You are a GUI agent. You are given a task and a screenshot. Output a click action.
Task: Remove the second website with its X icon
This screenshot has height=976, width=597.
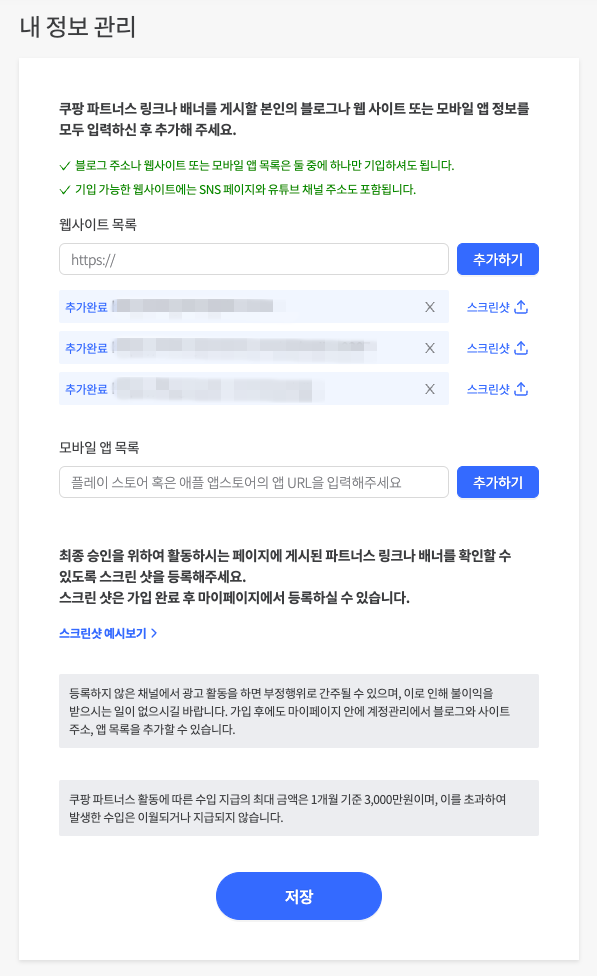431,347
